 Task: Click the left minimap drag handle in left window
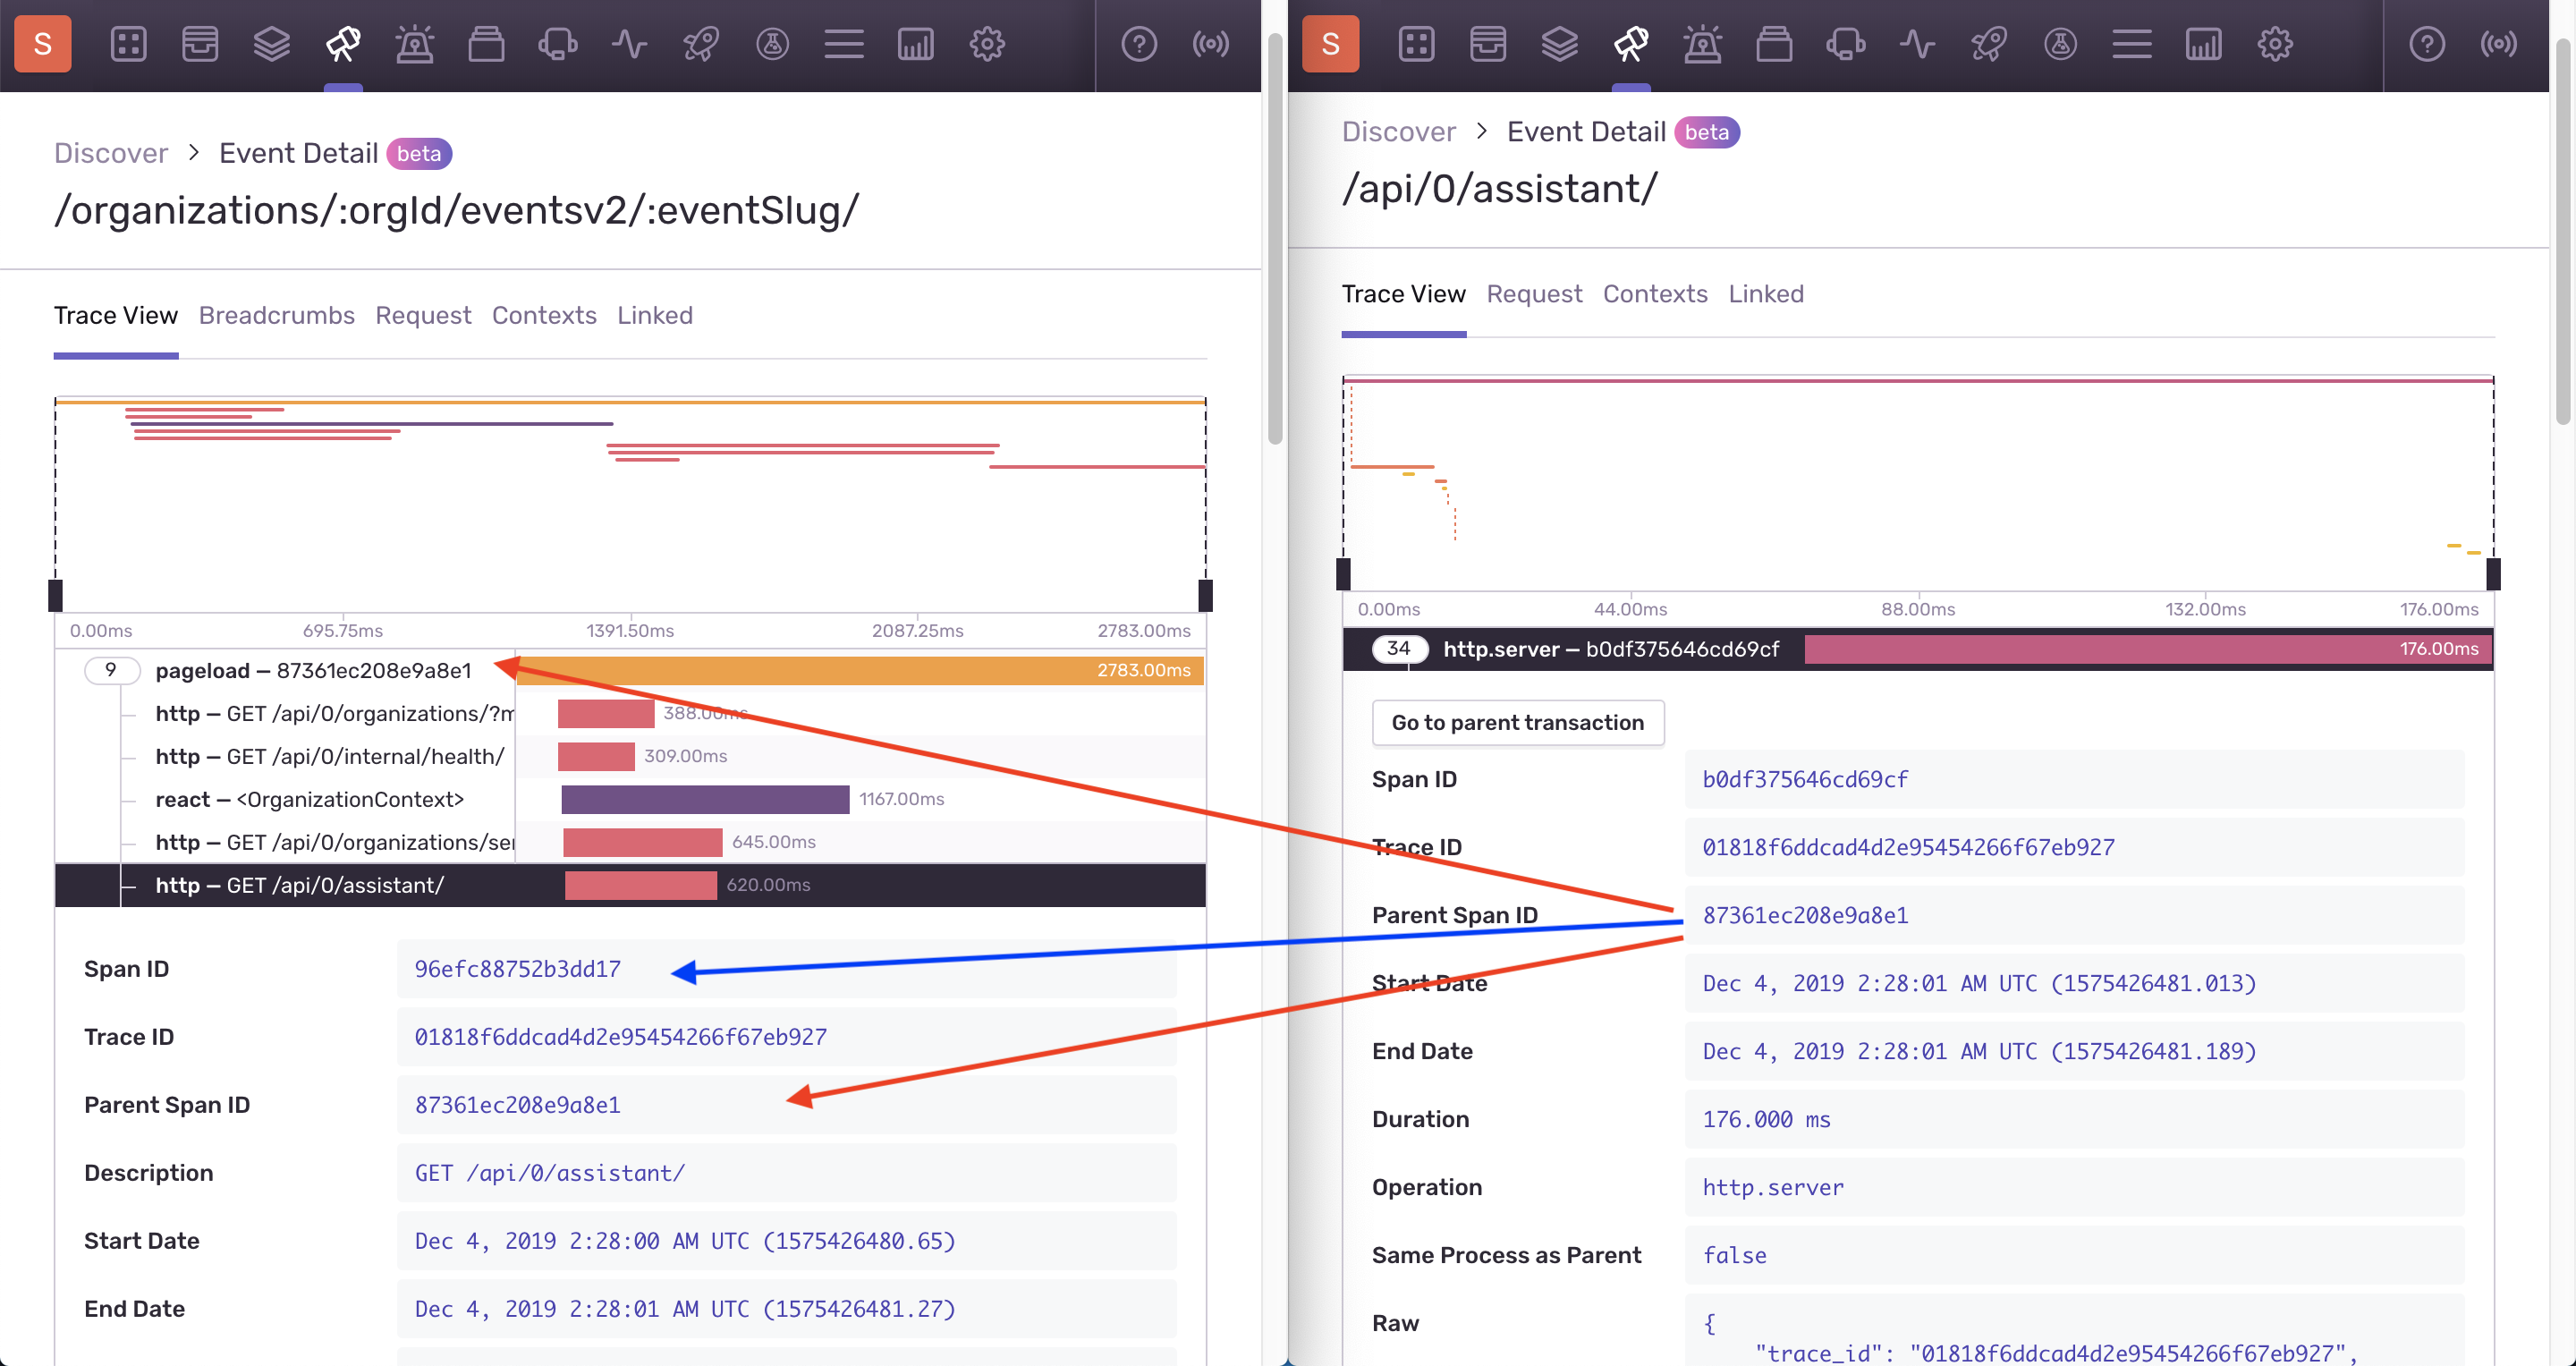[56, 594]
